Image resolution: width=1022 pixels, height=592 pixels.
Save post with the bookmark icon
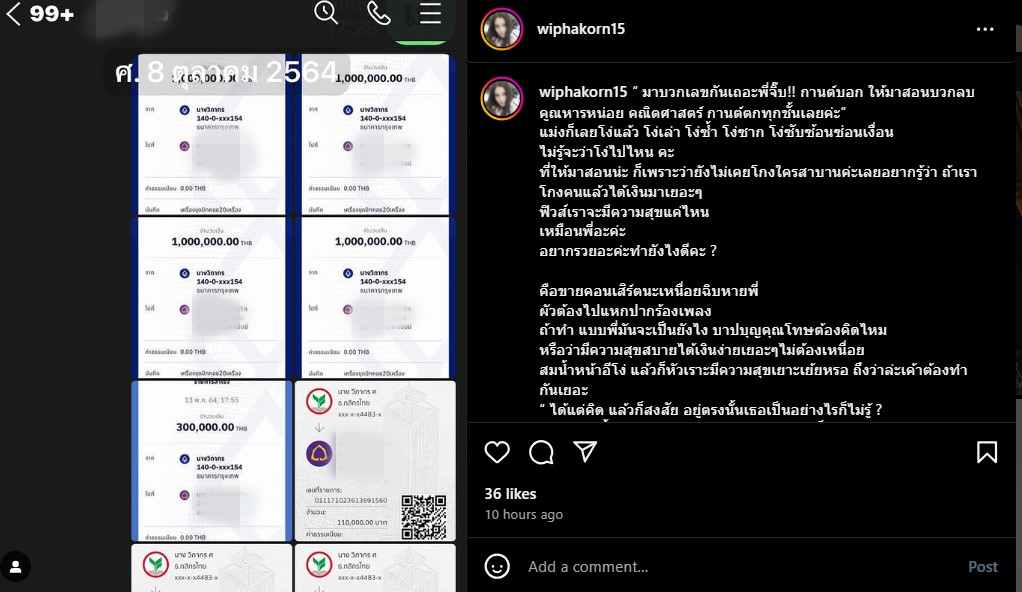987,452
